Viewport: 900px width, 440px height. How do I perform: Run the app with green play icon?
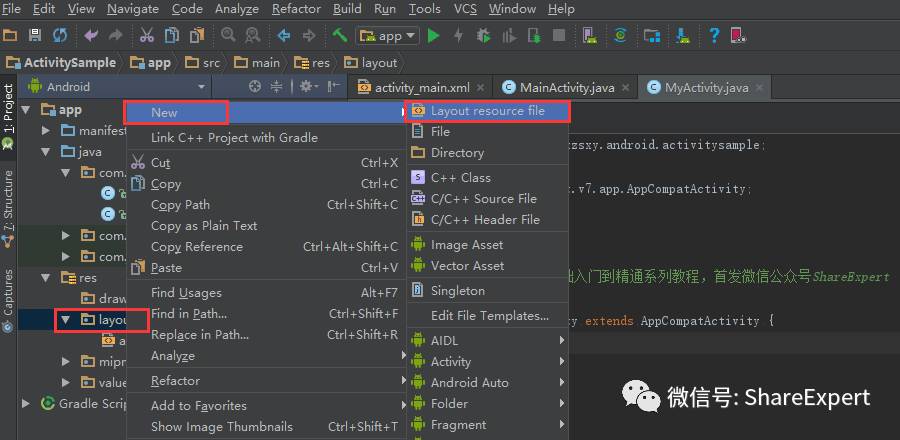(x=433, y=36)
